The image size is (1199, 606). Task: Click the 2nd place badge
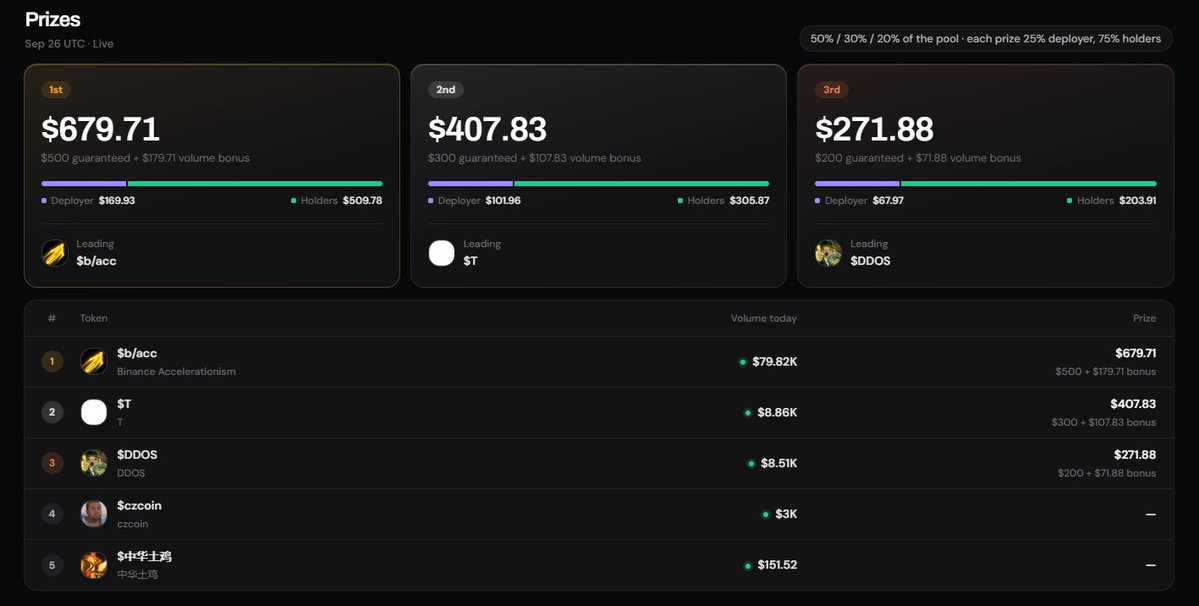coord(446,89)
